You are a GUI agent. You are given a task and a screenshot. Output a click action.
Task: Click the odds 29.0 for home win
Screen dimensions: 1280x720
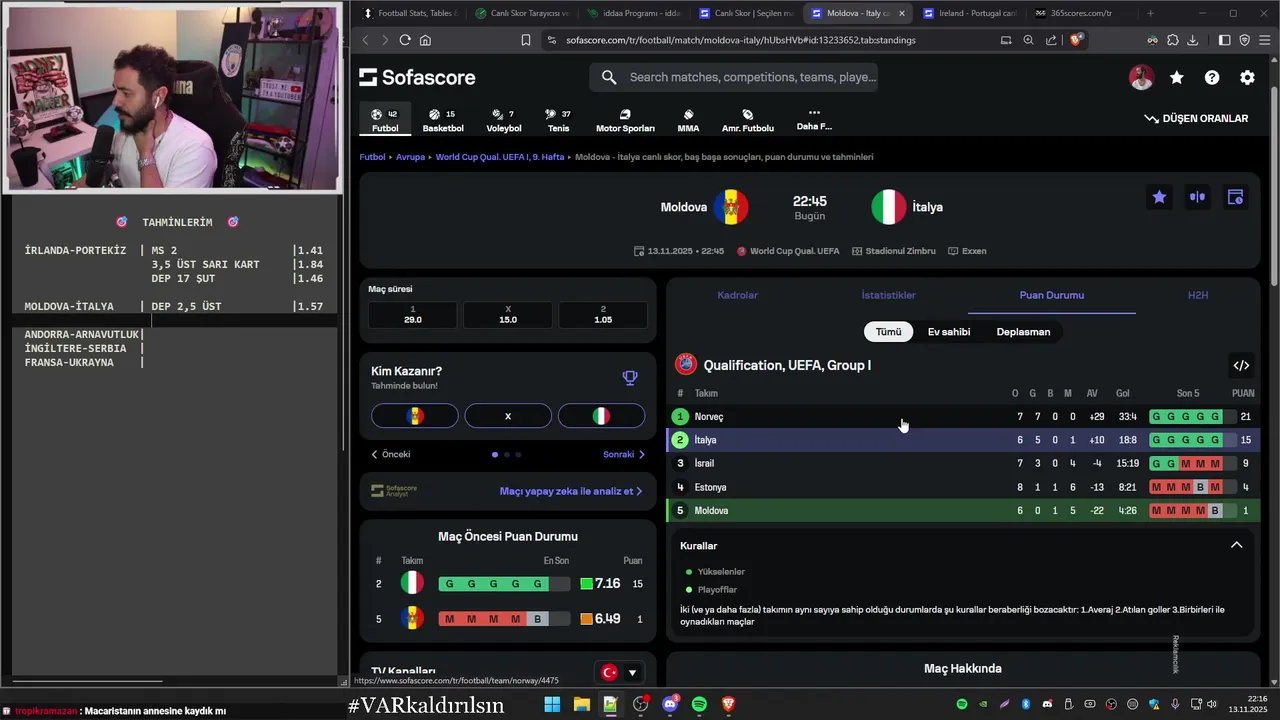413,315
